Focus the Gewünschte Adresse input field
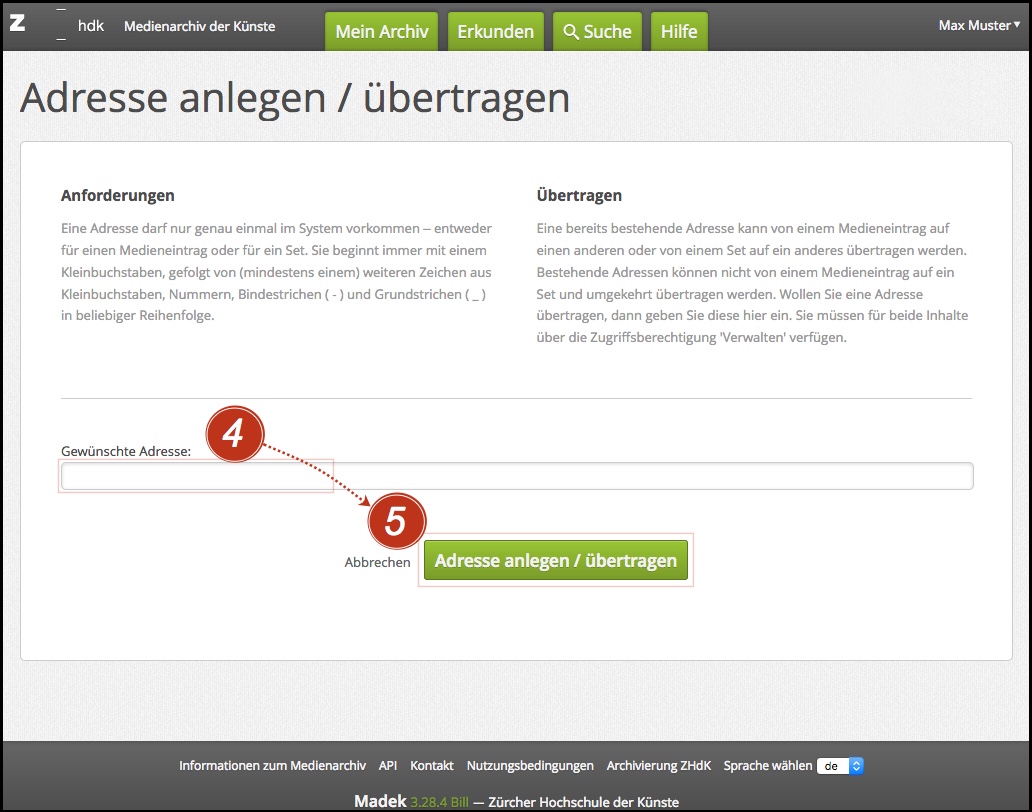The image size is (1032, 812). pyautogui.click(x=517, y=476)
